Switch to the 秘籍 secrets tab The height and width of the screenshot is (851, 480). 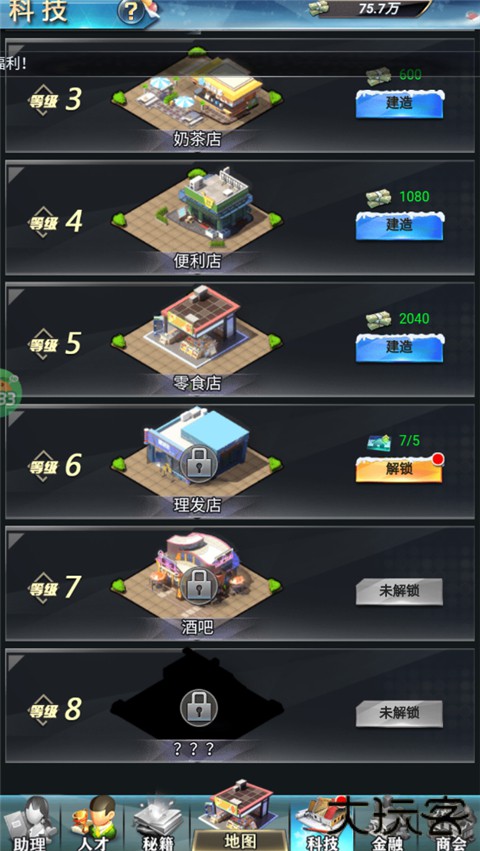coord(157,823)
